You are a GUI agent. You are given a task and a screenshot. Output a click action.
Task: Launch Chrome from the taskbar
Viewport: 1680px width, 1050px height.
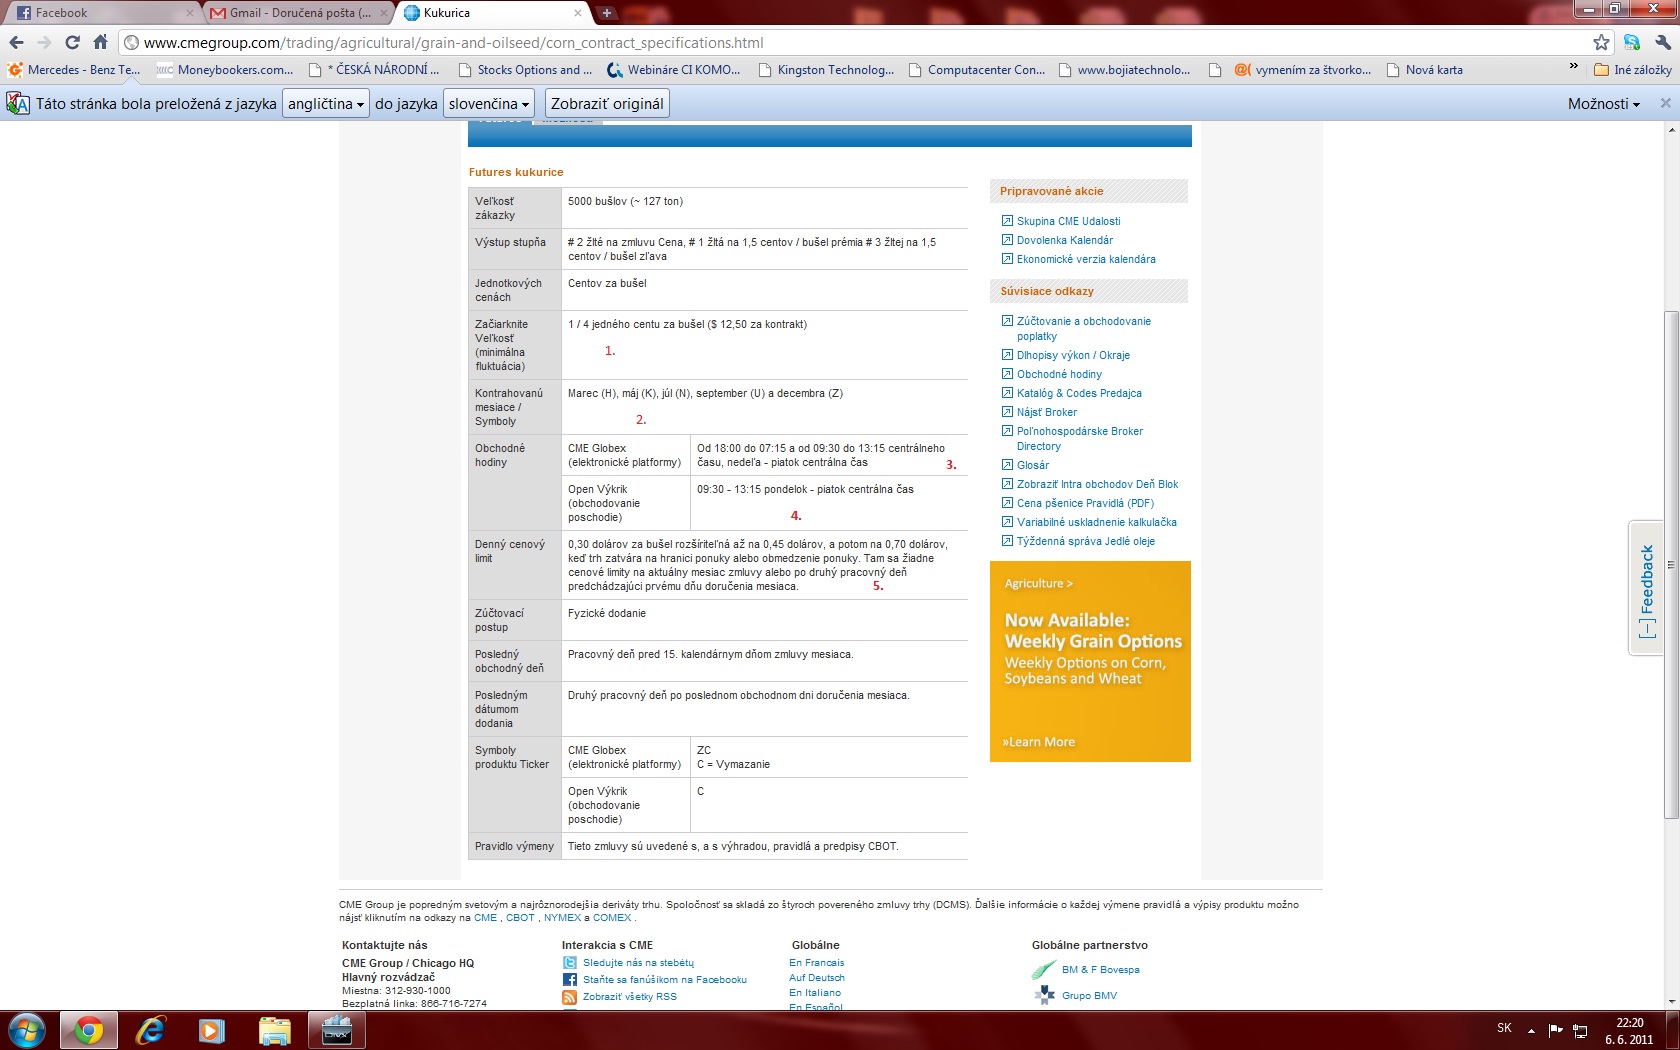(x=89, y=1030)
